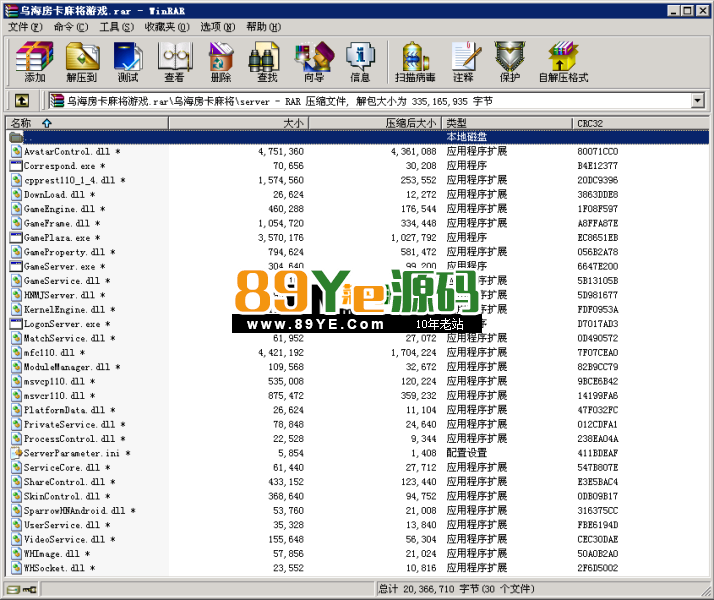
Task: Go up one folder level button
Action: (x=22, y=101)
